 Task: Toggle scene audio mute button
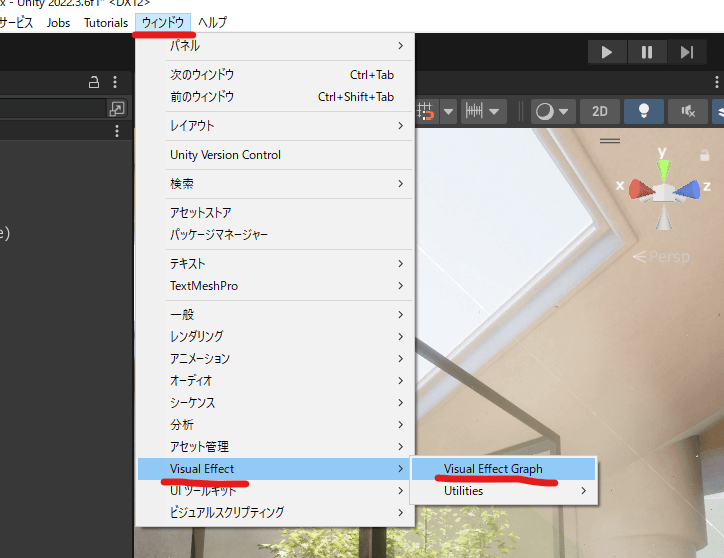click(x=688, y=111)
